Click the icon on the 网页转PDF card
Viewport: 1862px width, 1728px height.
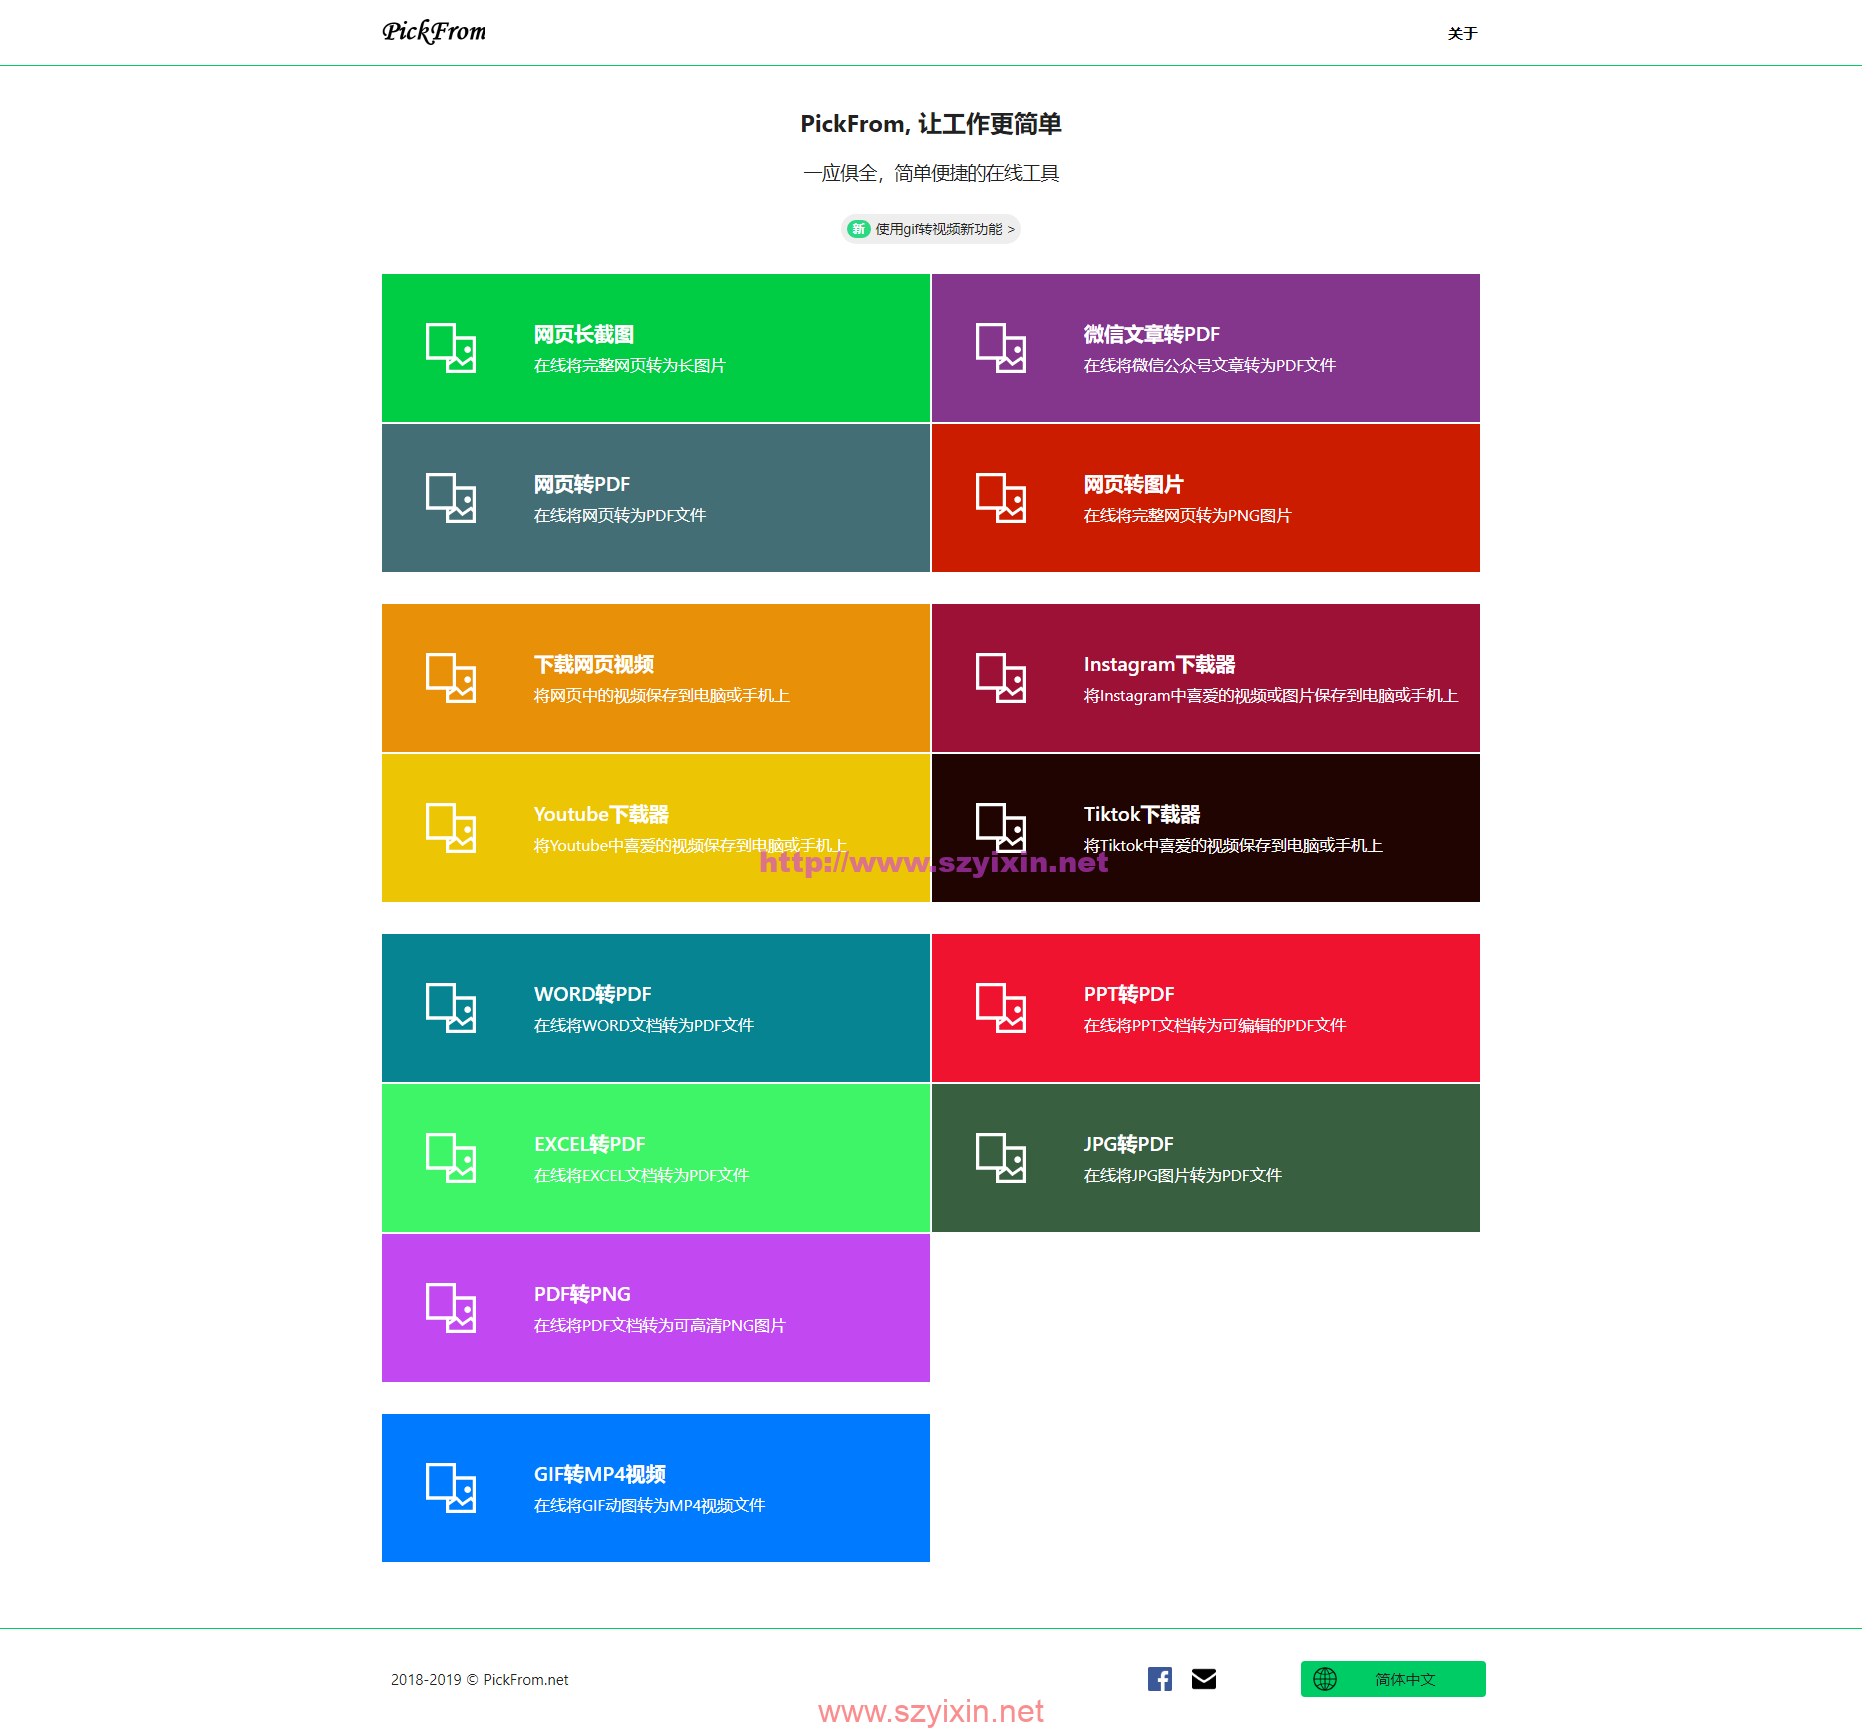click(451, 498)
